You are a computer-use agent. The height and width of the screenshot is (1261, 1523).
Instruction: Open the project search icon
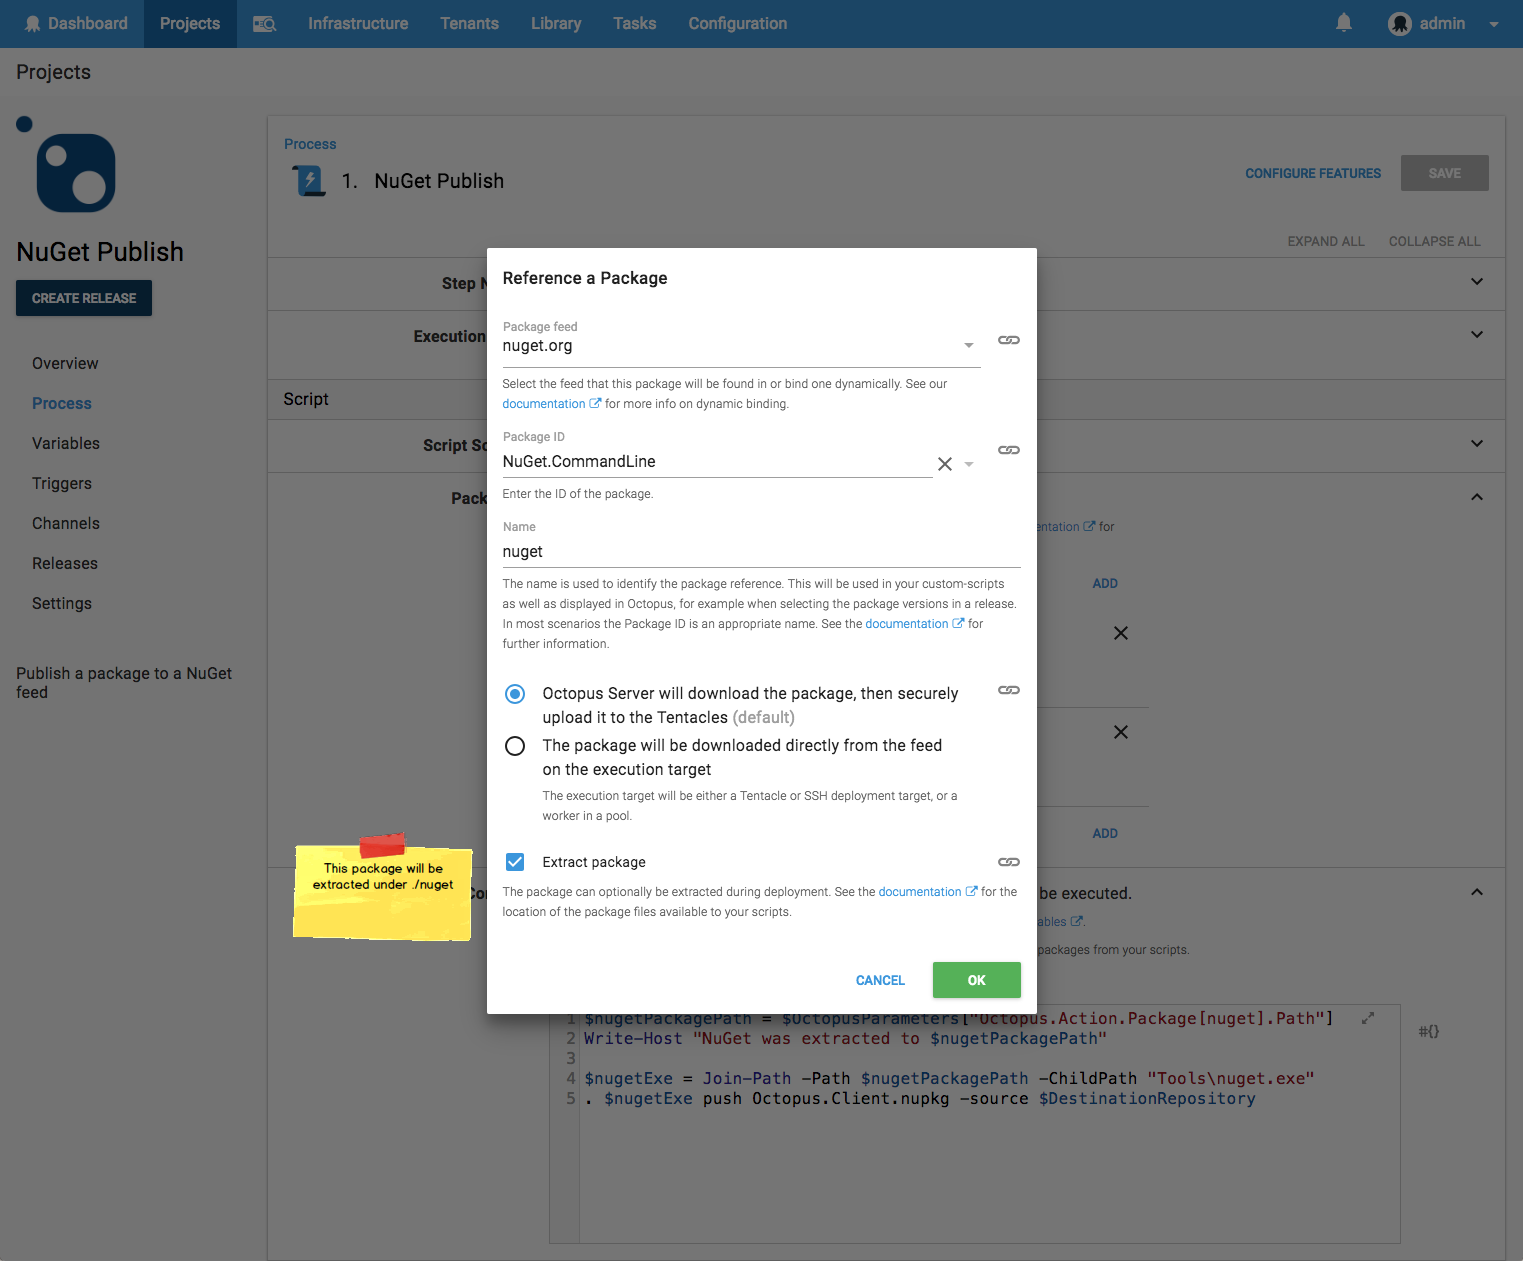point(263,23)
